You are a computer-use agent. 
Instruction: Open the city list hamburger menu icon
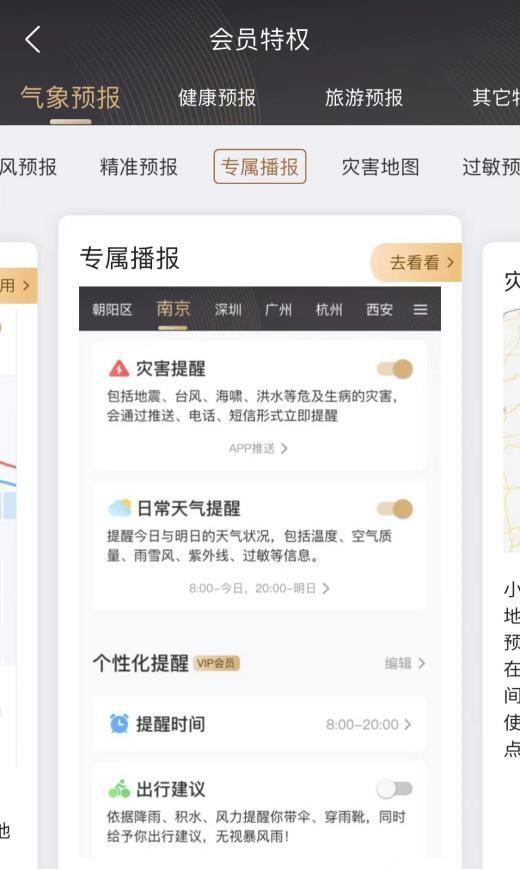pyautogui.click(x=420, y=309)
